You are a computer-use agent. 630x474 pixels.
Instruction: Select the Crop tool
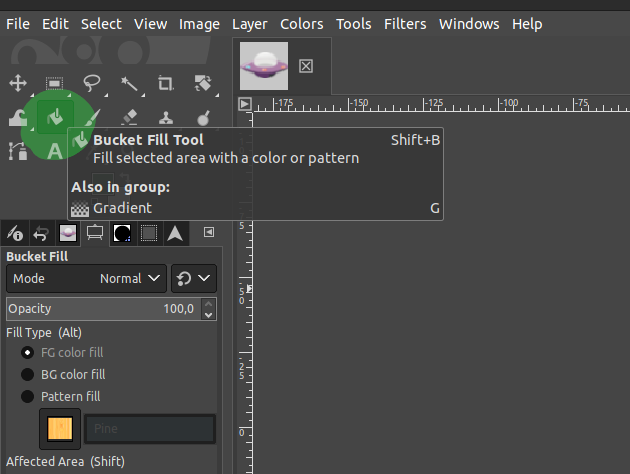(x=166, y=83)
